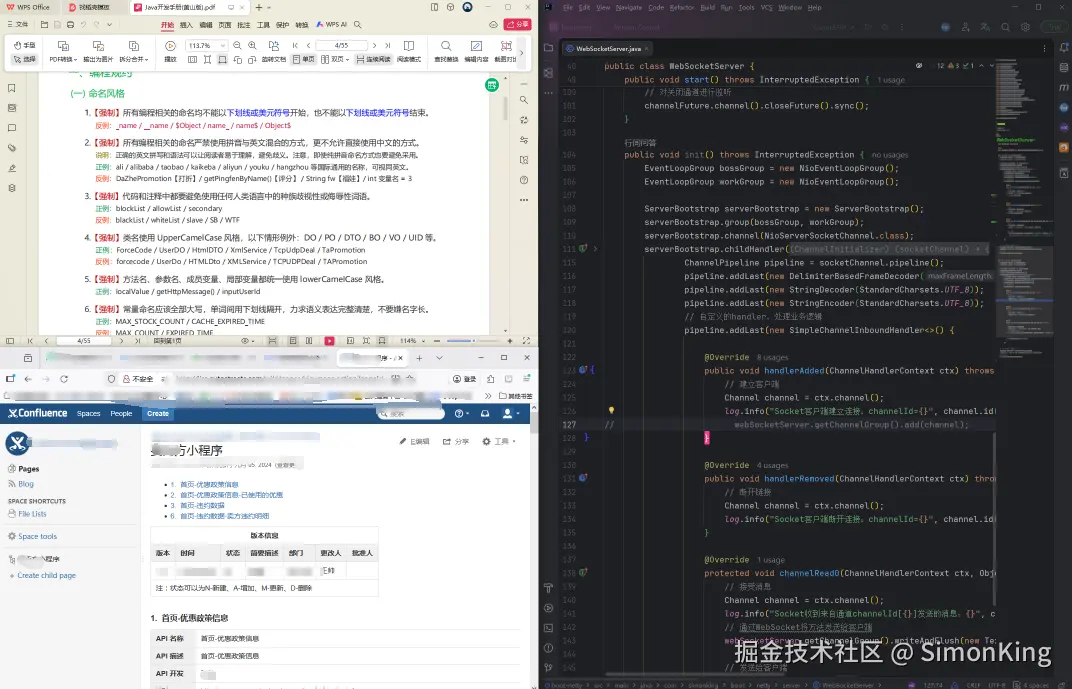Open the 文件 menu in WPS

pyautogui.click(x=18, y=25)
